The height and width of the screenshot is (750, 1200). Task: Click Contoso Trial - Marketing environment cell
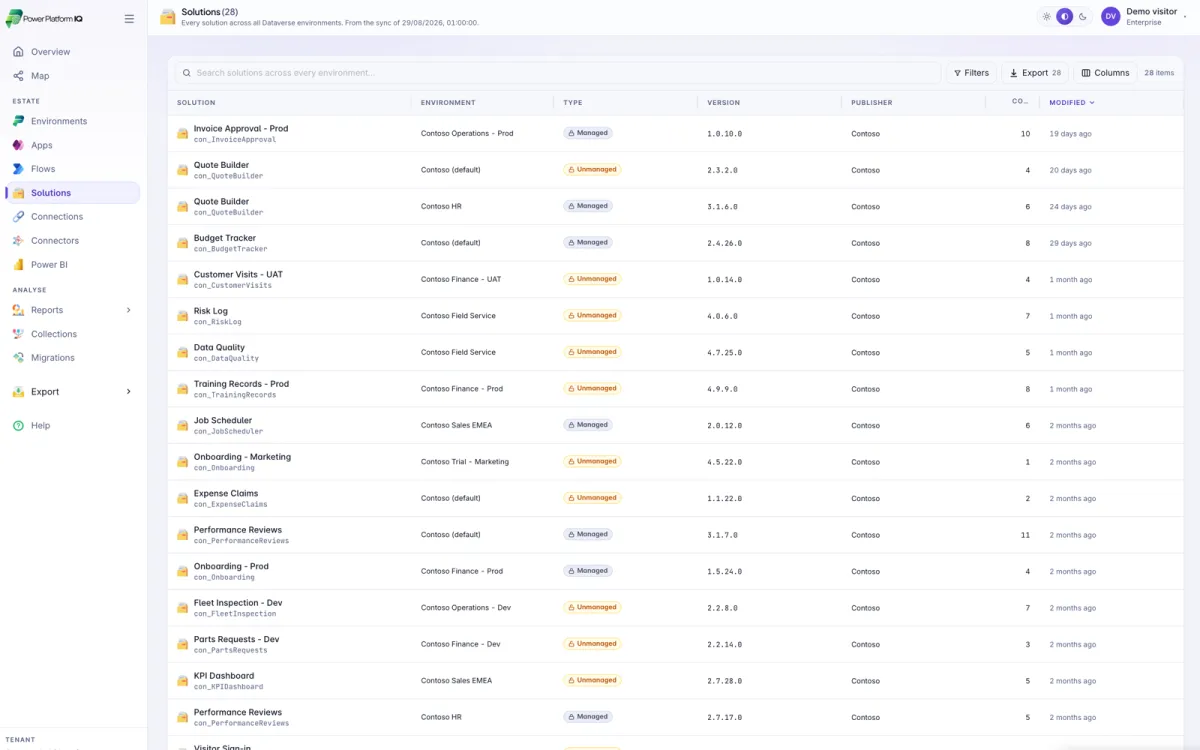[x=465, y=462]
